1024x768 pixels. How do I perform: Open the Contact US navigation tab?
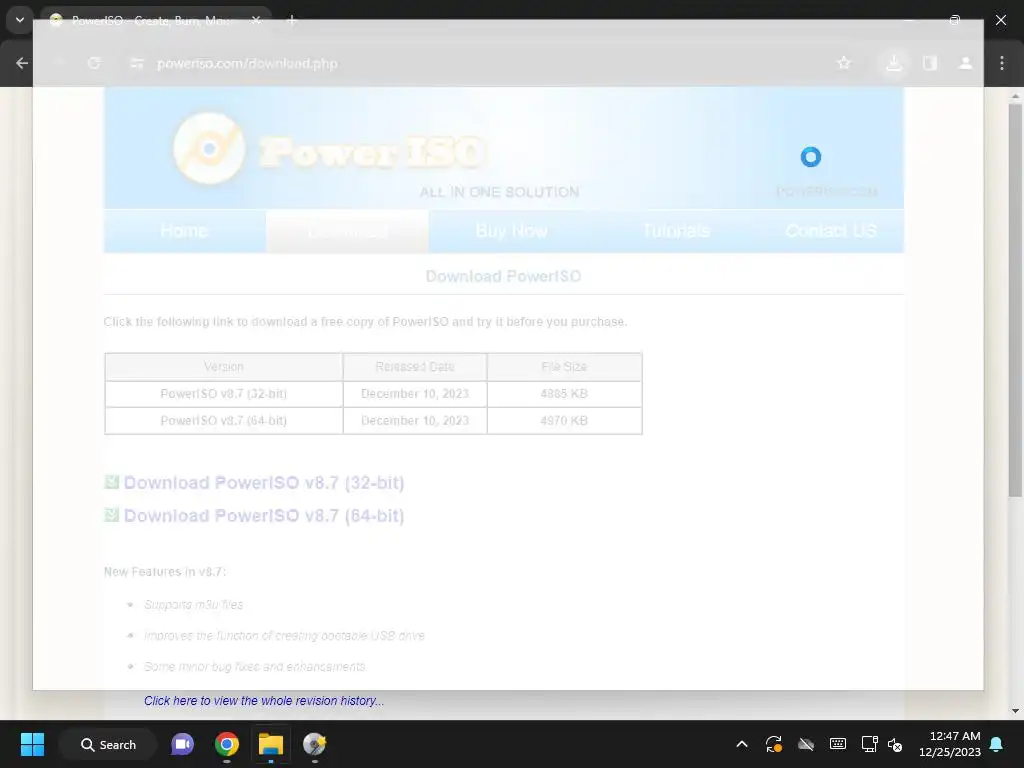click(831, 231)
